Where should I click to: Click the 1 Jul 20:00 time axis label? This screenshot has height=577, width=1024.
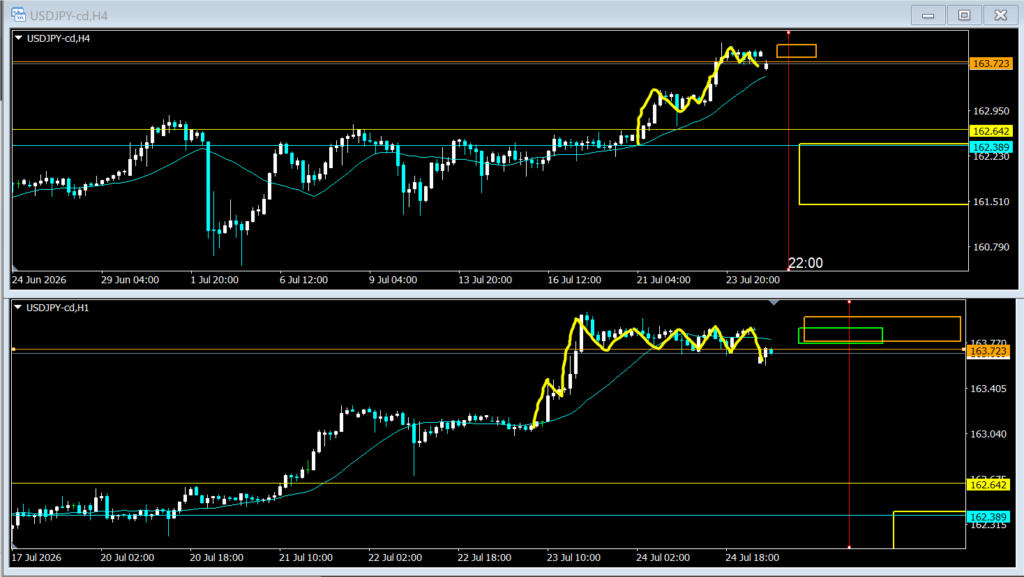click(x=214, y=279)
